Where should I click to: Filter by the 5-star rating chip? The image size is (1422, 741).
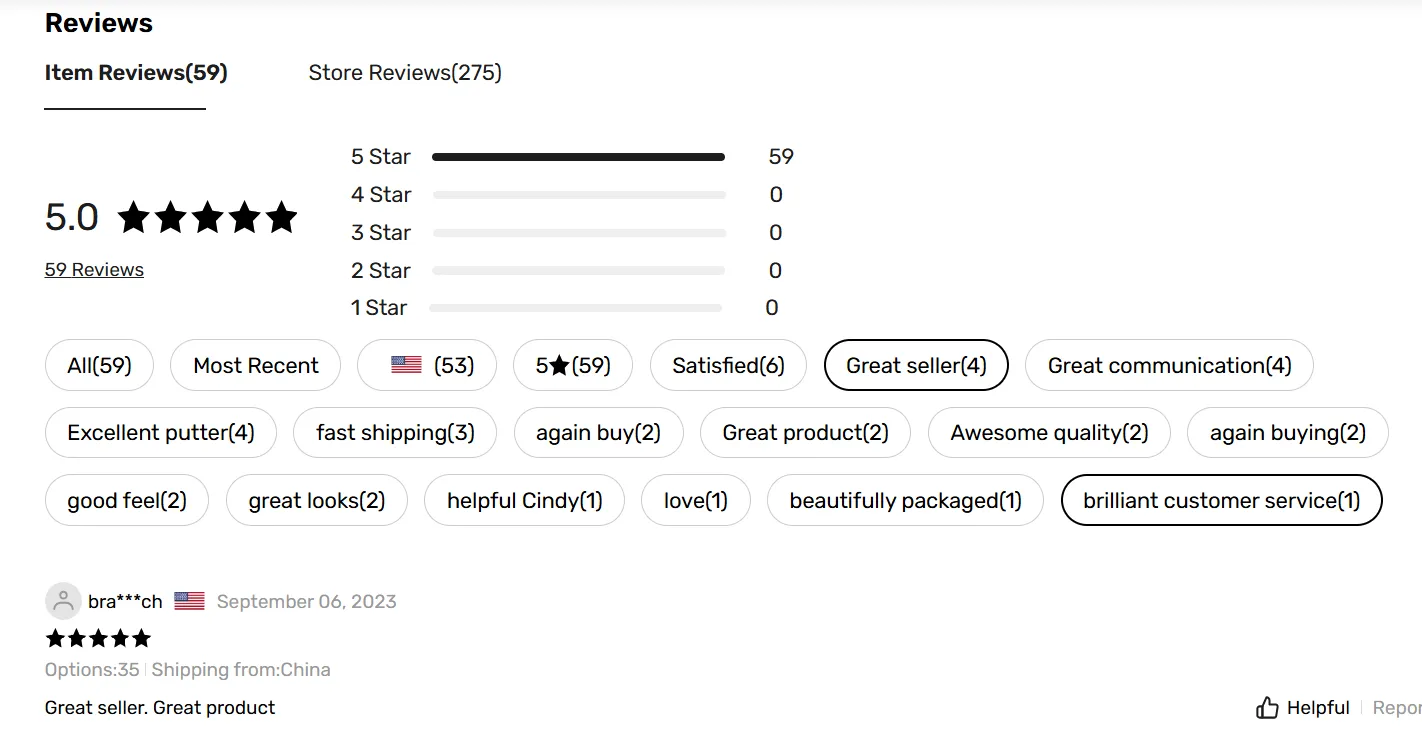pos(572,366)
